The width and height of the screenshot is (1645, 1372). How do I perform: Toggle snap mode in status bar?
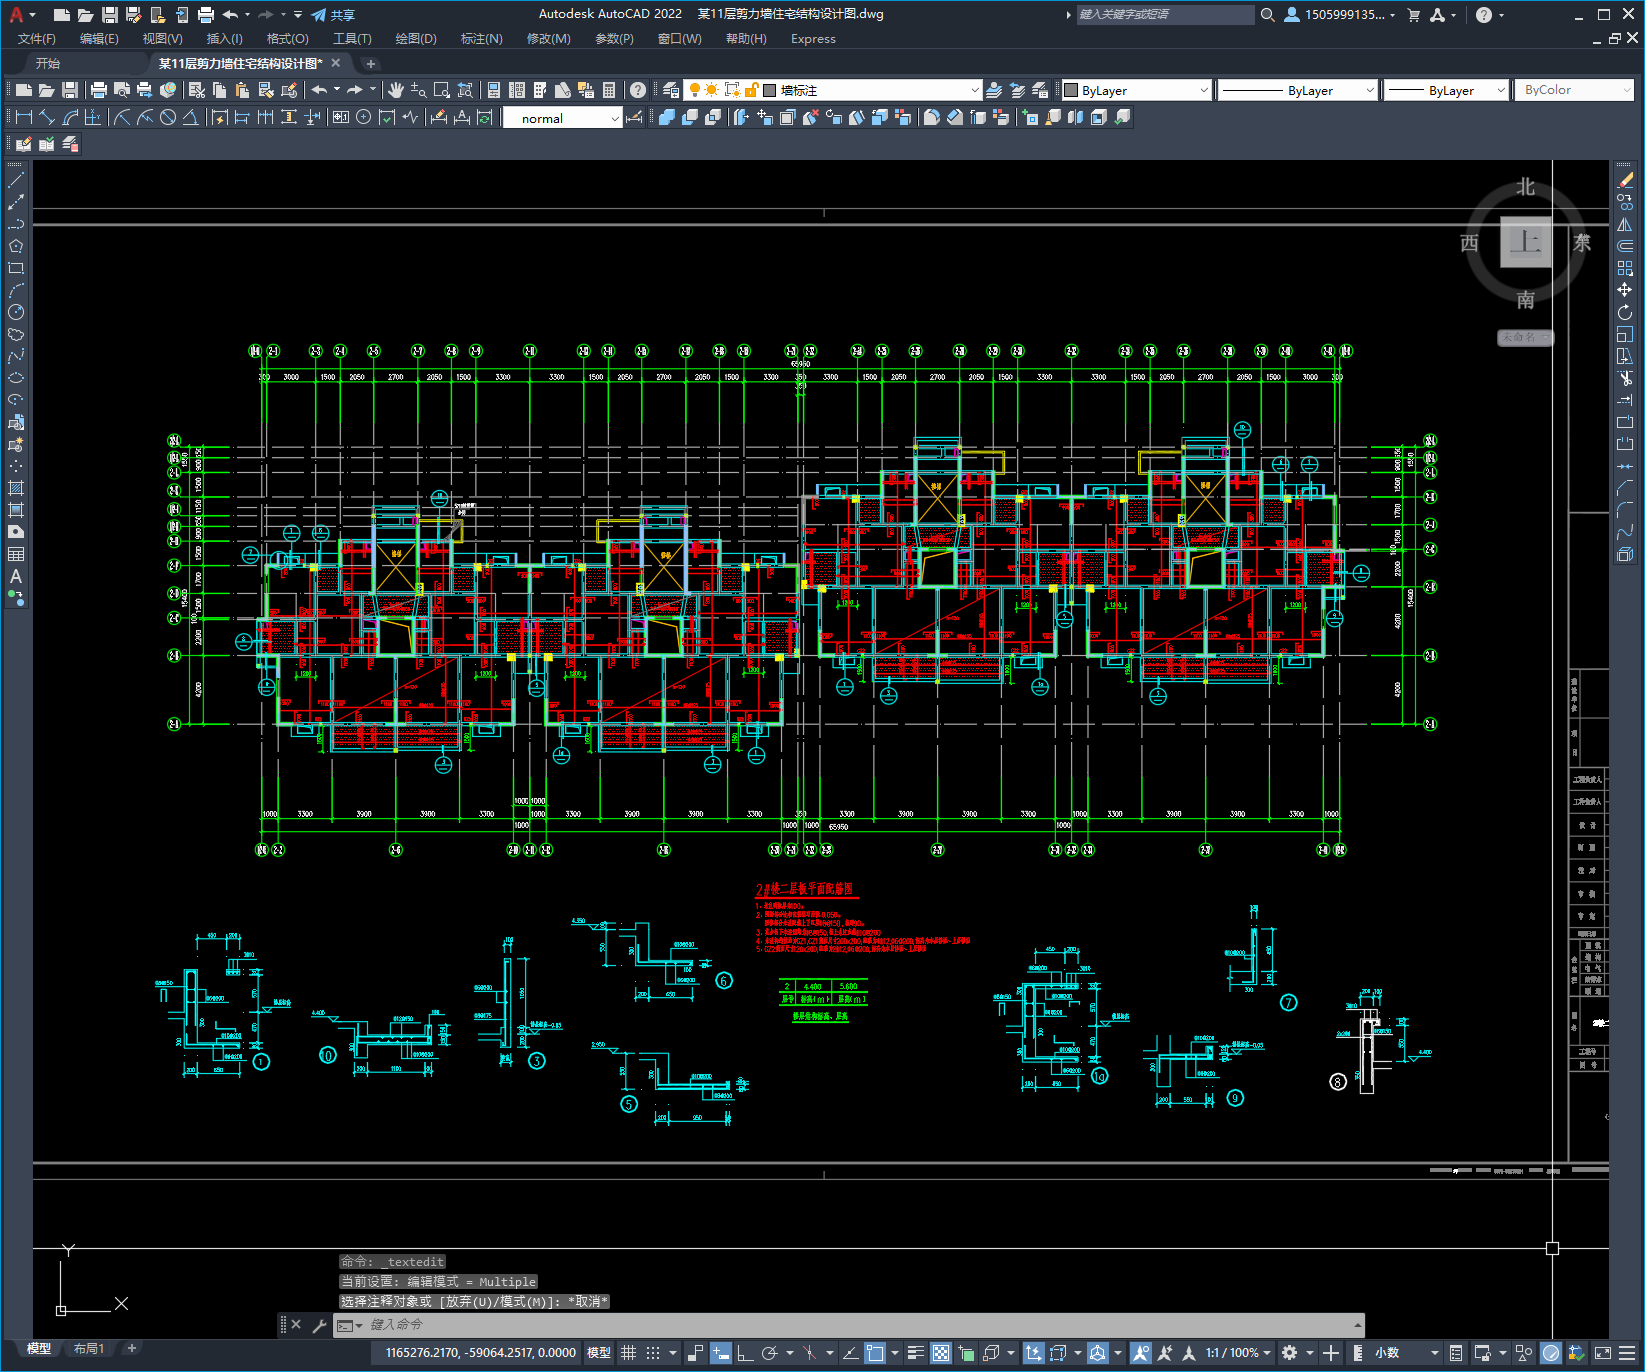click(653, 1353)
